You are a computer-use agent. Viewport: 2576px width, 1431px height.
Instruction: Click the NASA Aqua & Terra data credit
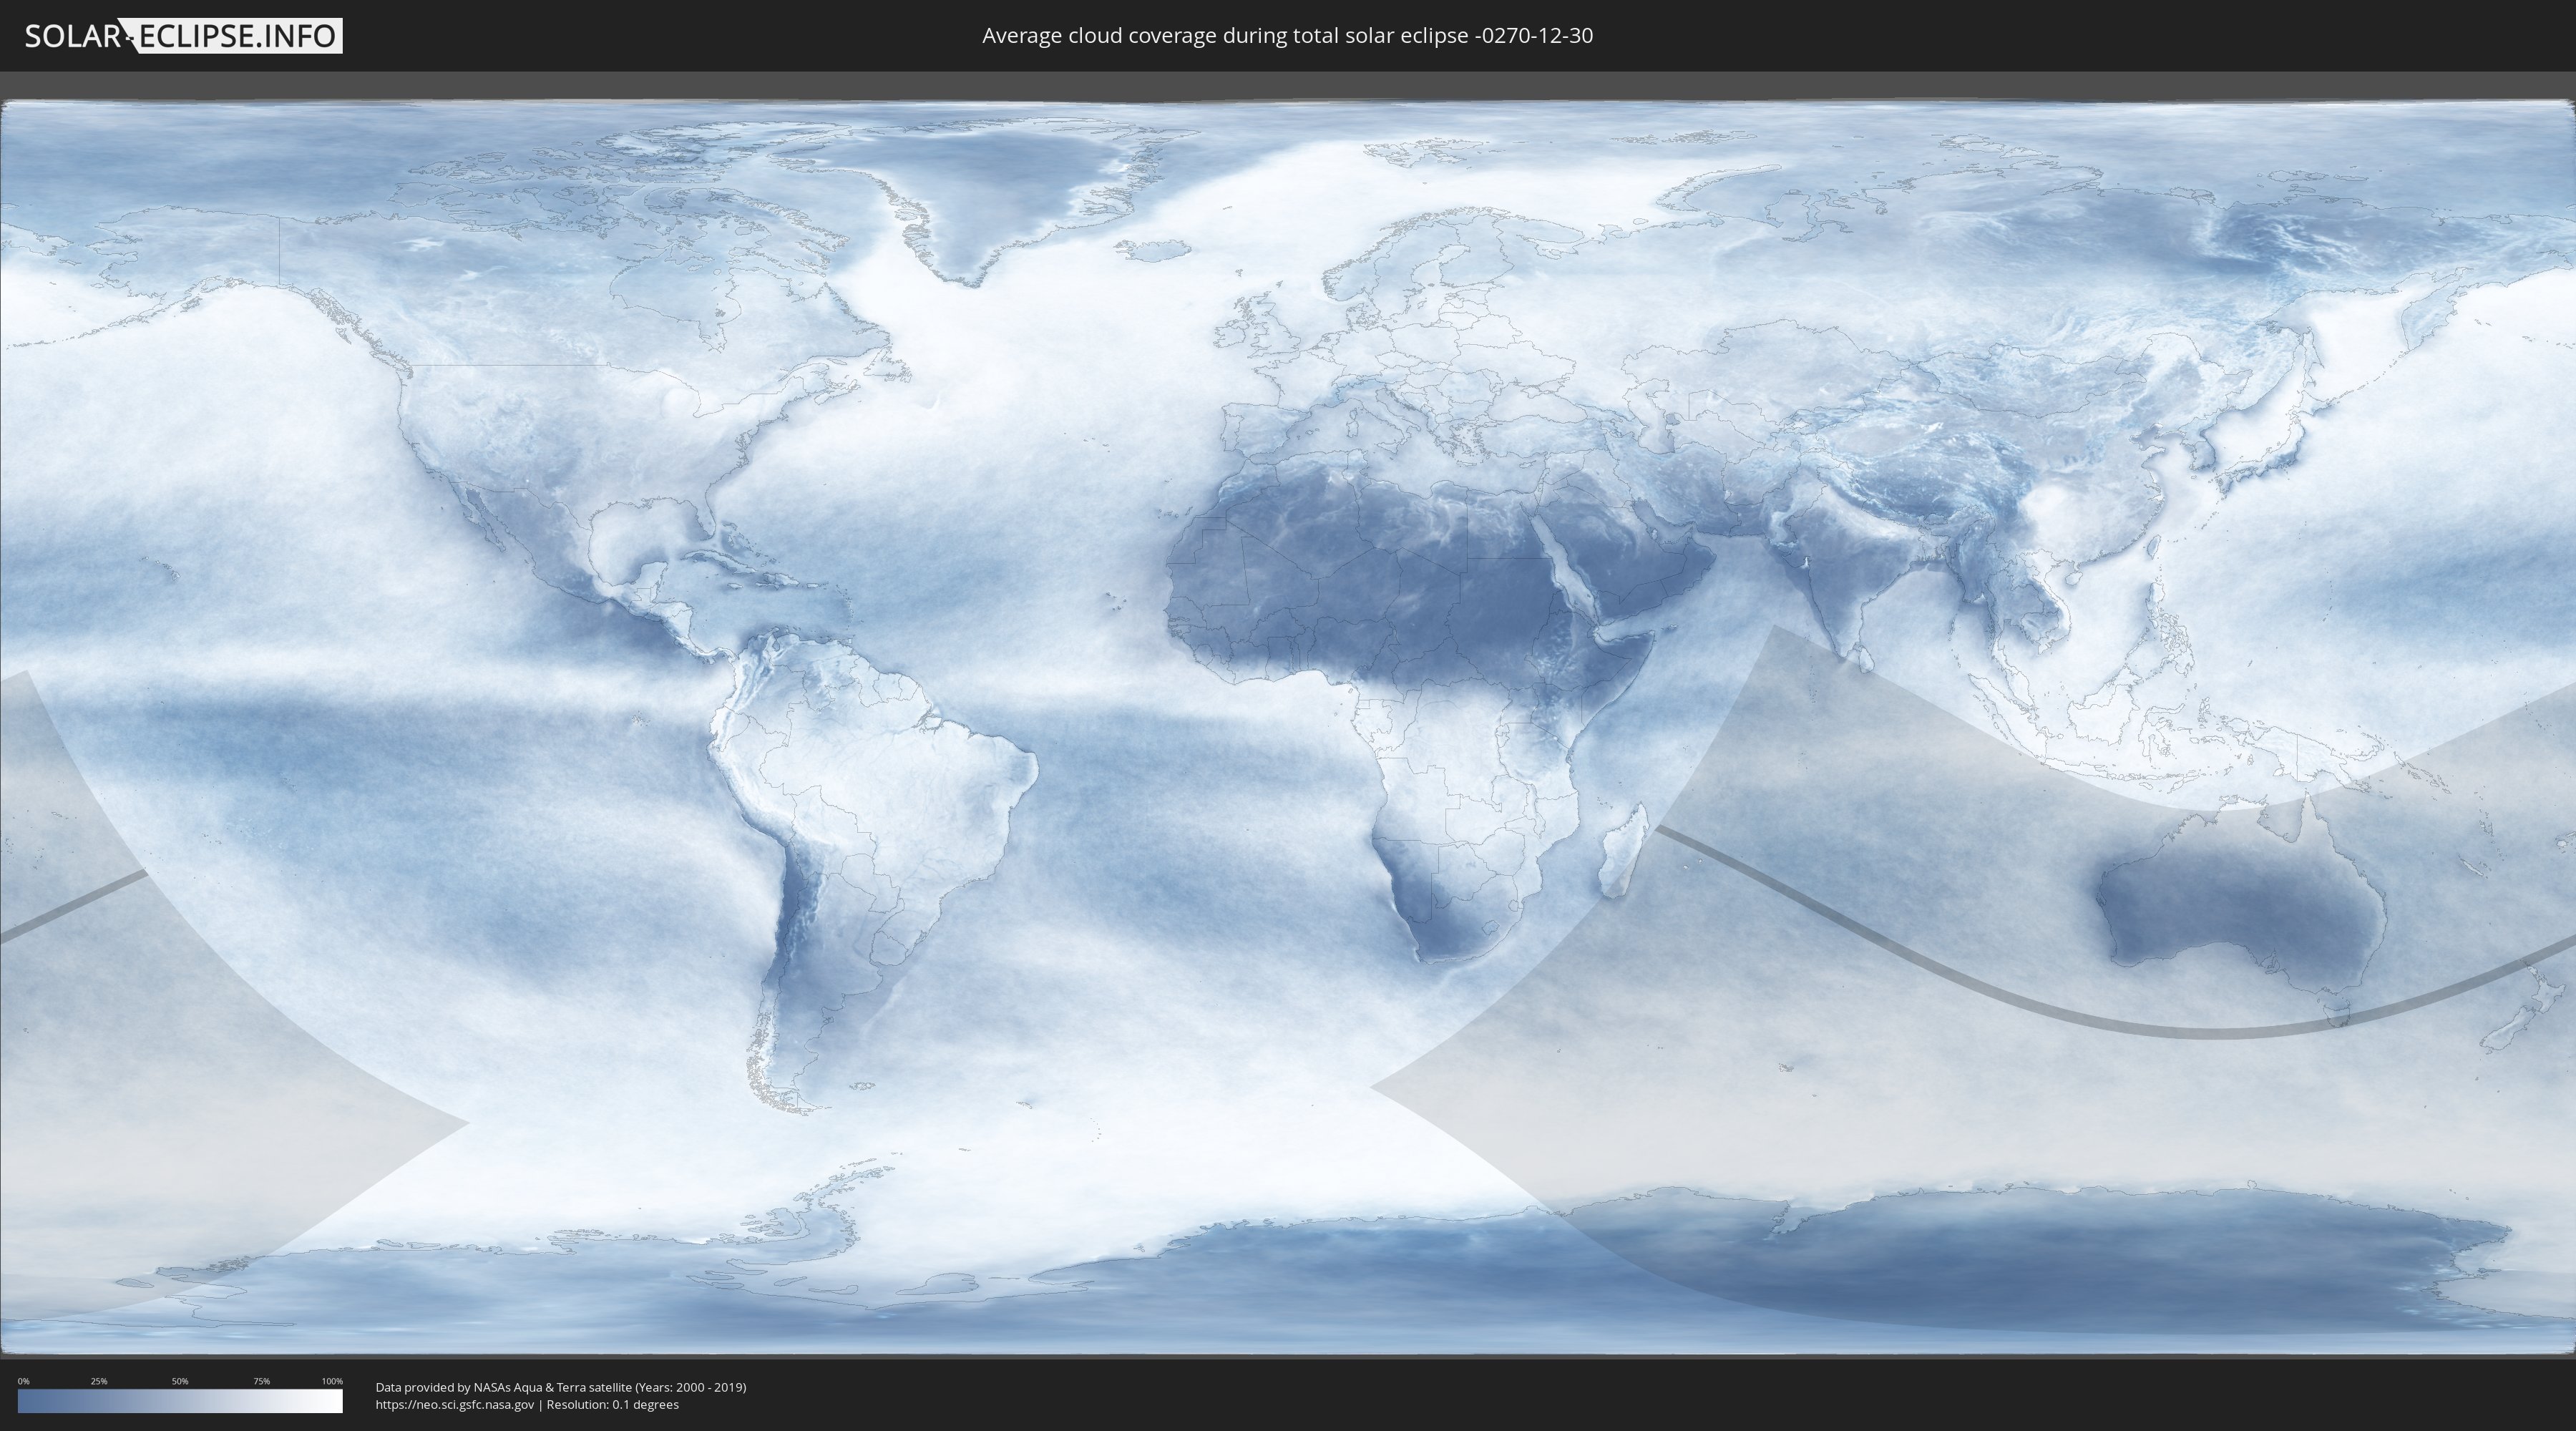(561, 1387)
